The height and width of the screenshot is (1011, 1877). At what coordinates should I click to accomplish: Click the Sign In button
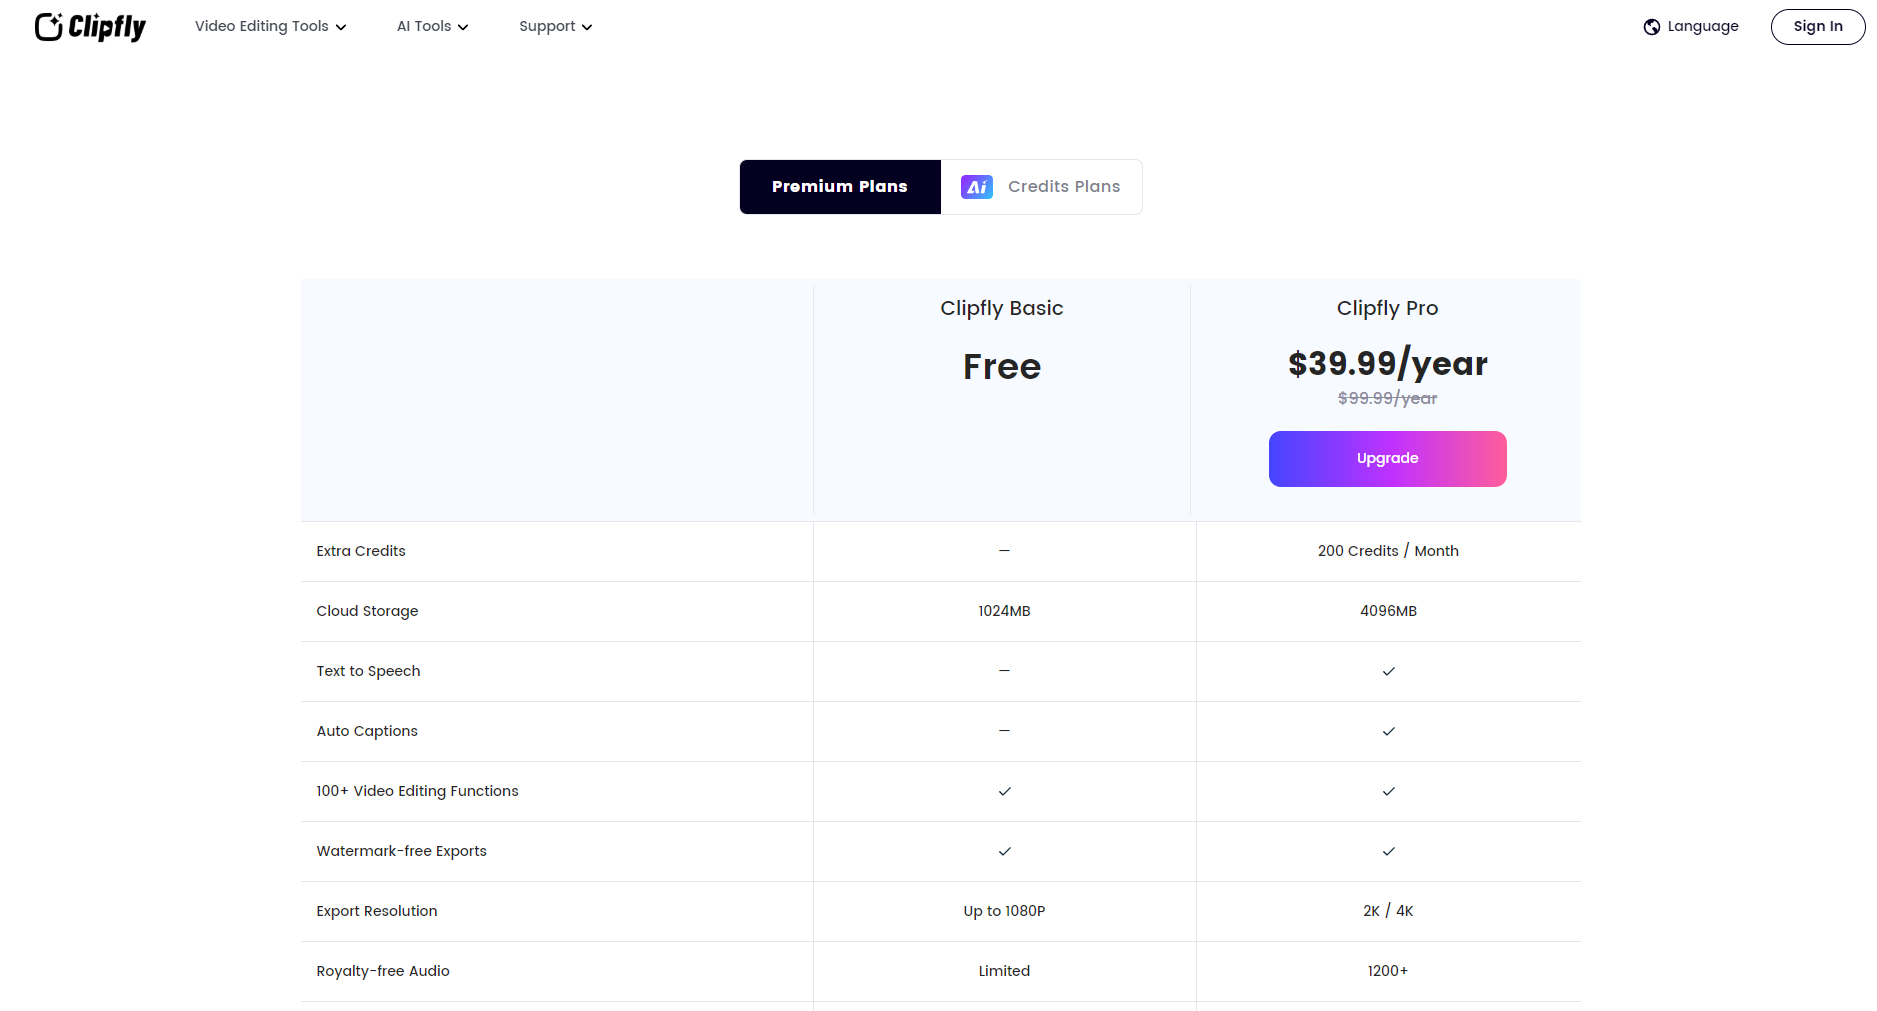point(1818,27)
